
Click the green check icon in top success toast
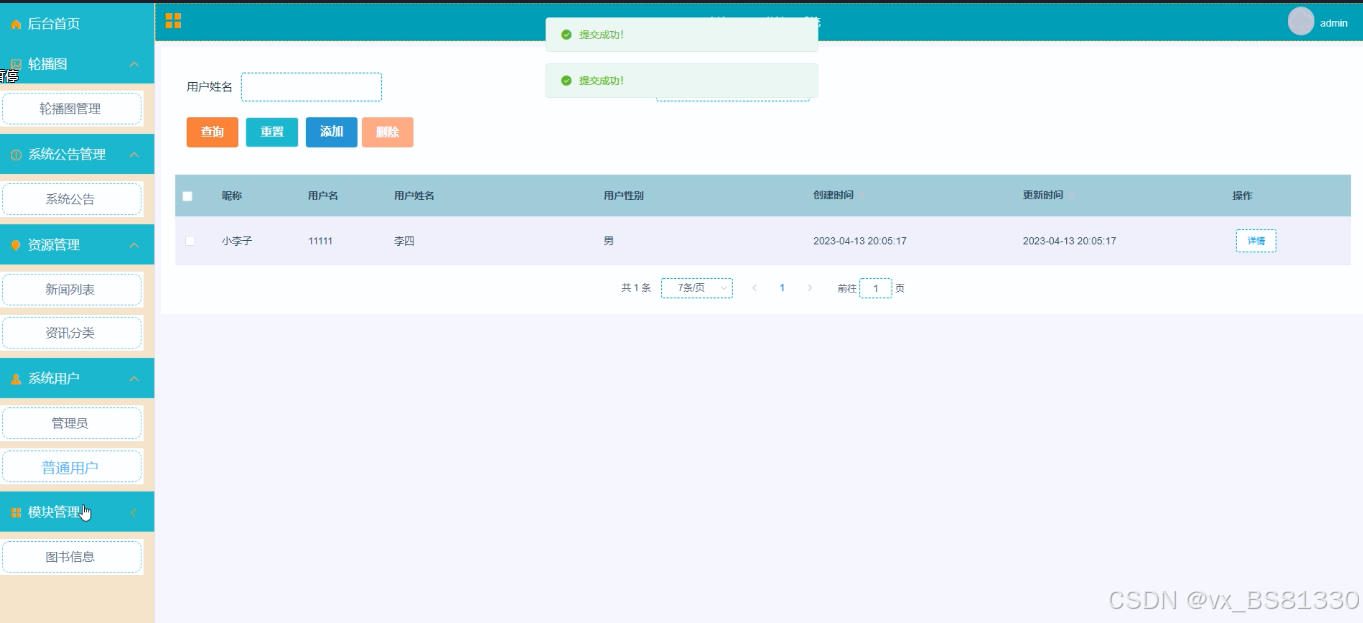[566, 35]
